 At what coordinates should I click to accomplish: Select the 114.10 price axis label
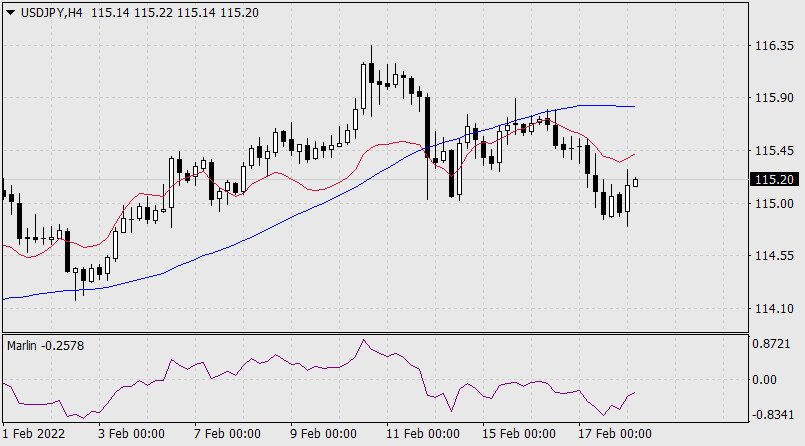point(774,308)
